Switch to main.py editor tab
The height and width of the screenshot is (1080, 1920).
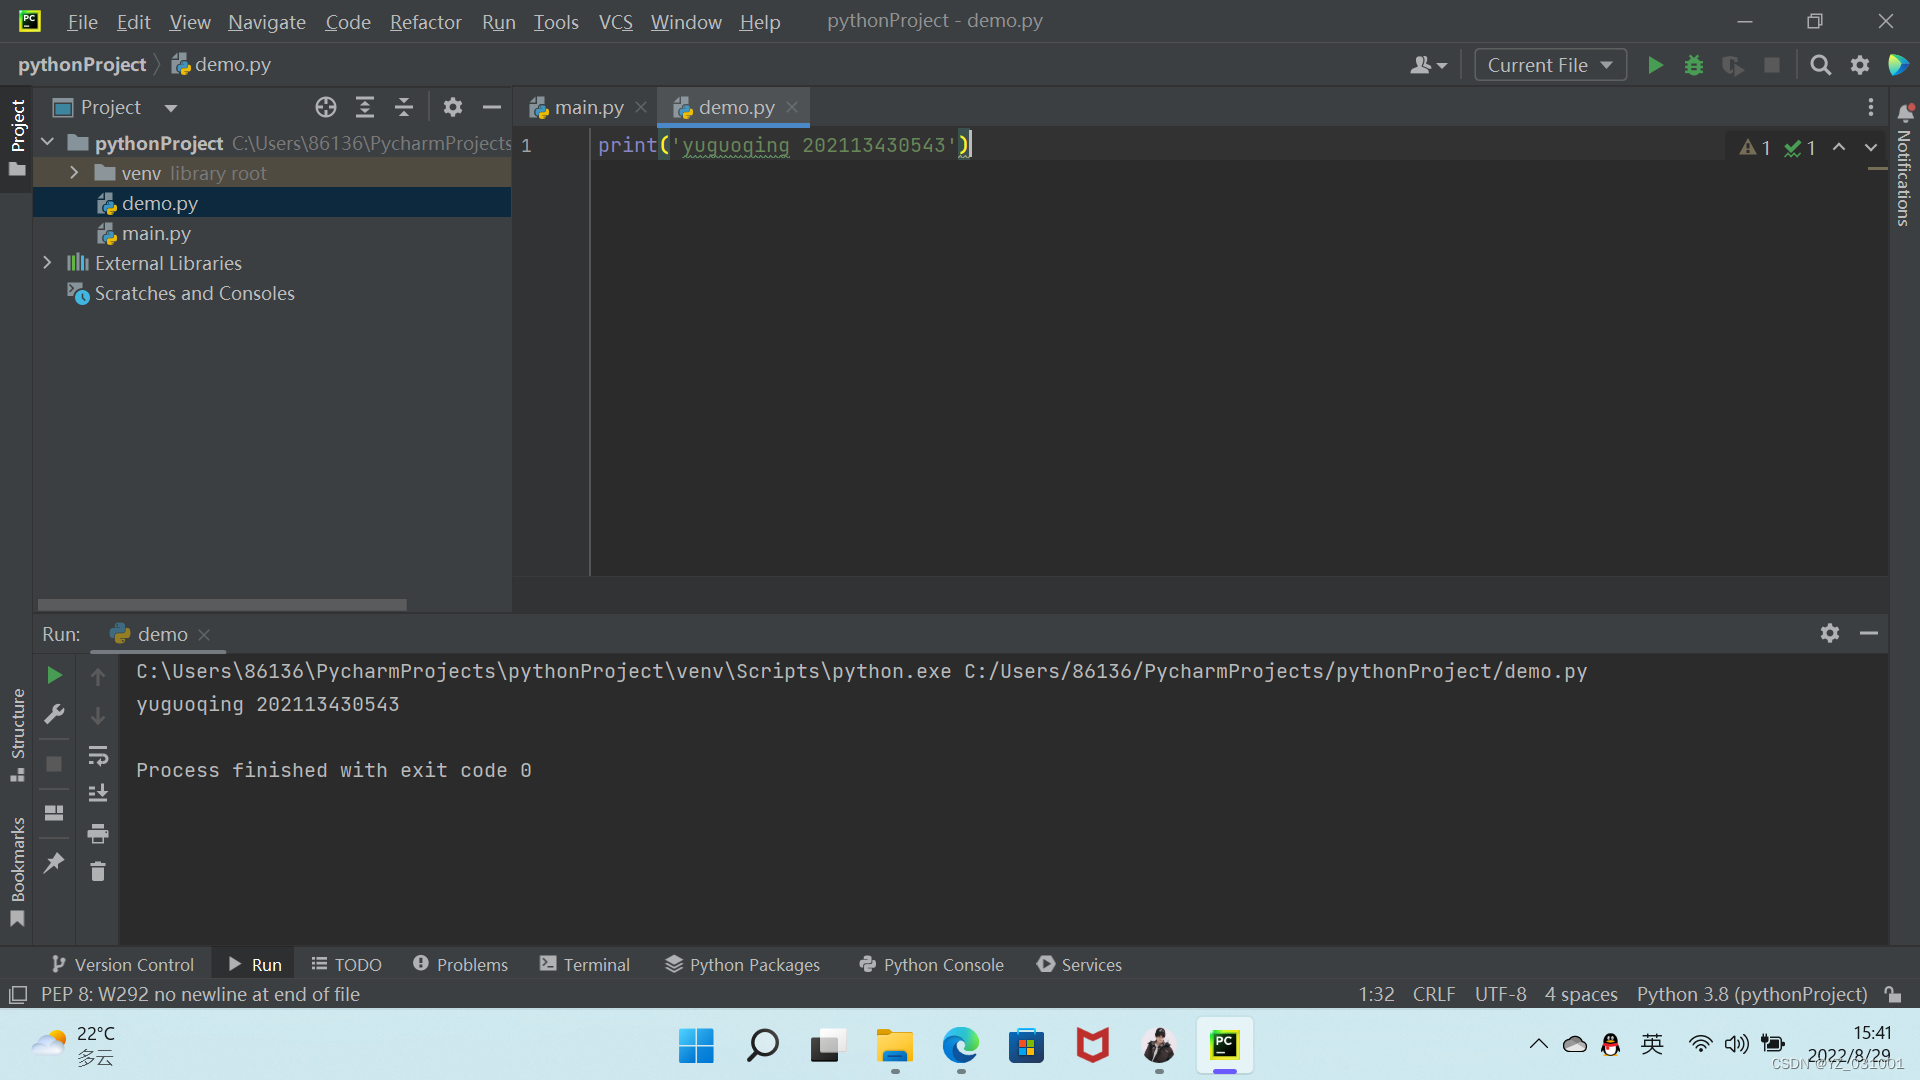click(x=588, y=107)
